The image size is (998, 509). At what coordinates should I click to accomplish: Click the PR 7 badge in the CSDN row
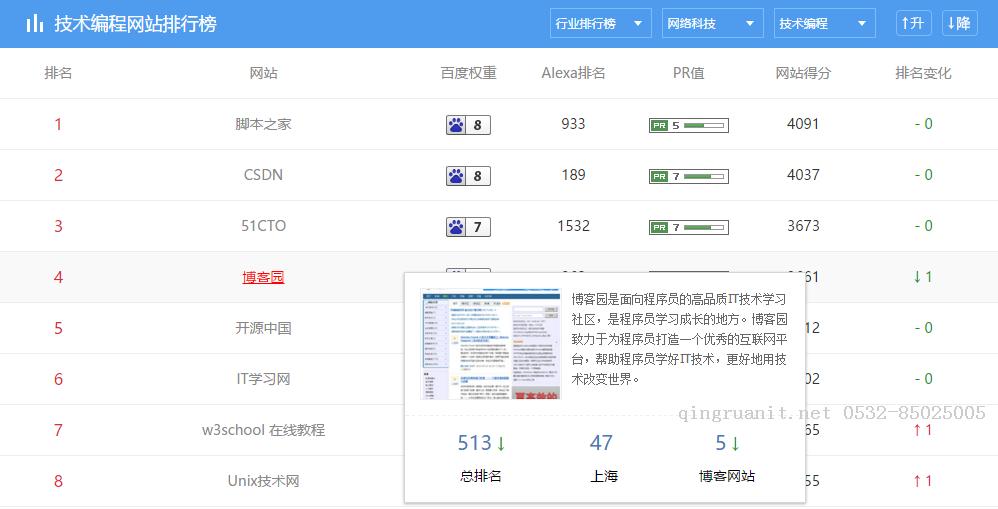point(689,176)
